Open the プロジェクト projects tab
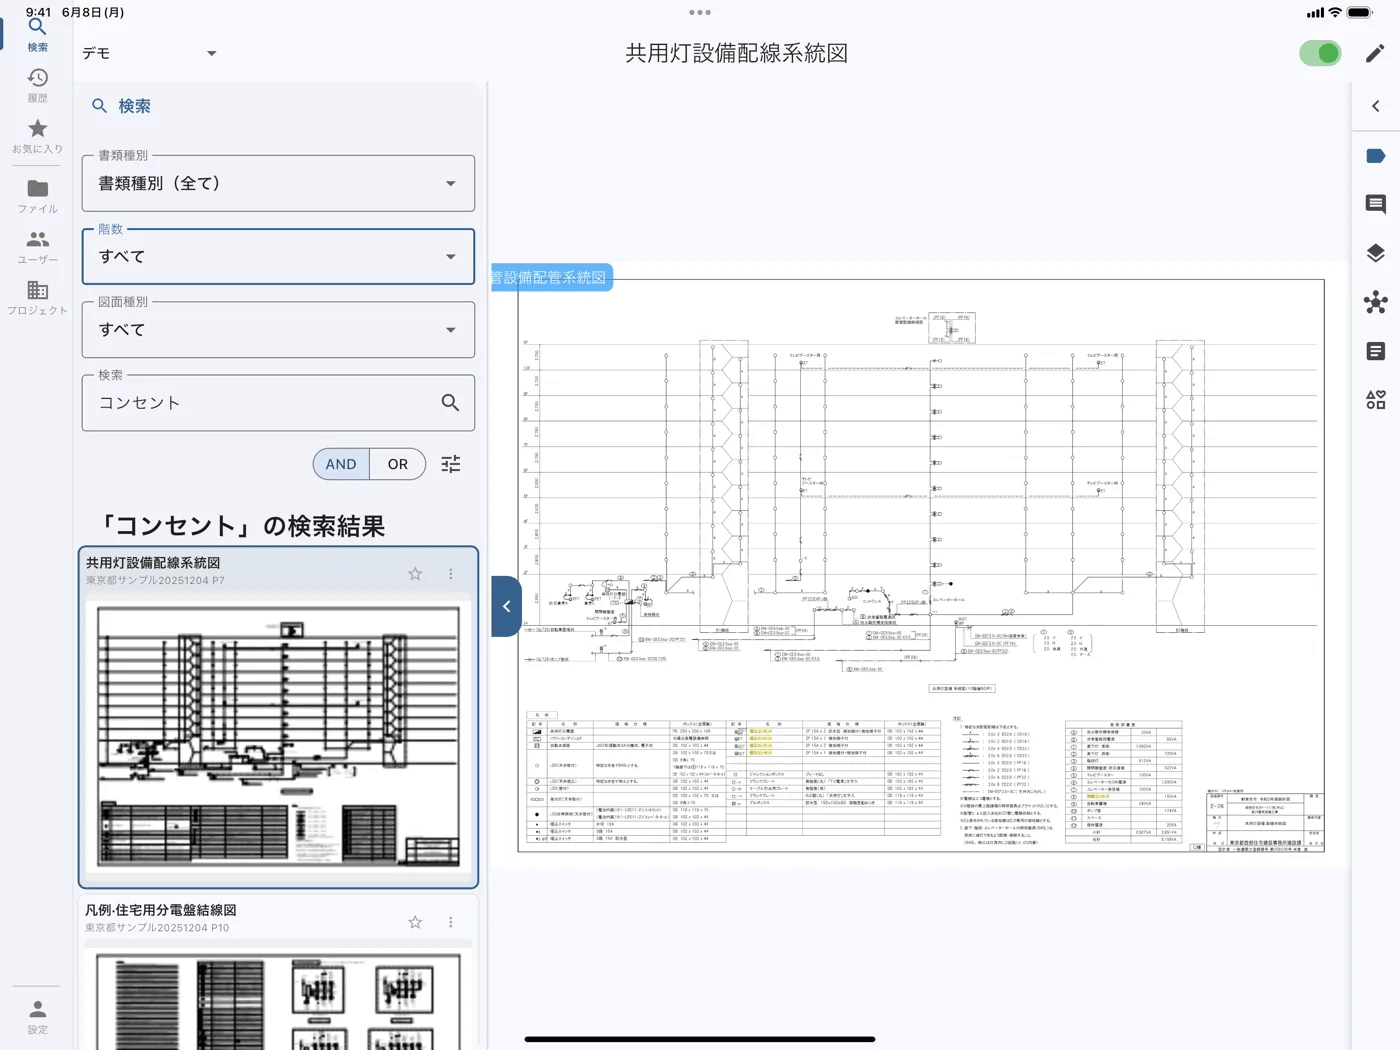1400x1050 pixels. click(x=37, y=298)
